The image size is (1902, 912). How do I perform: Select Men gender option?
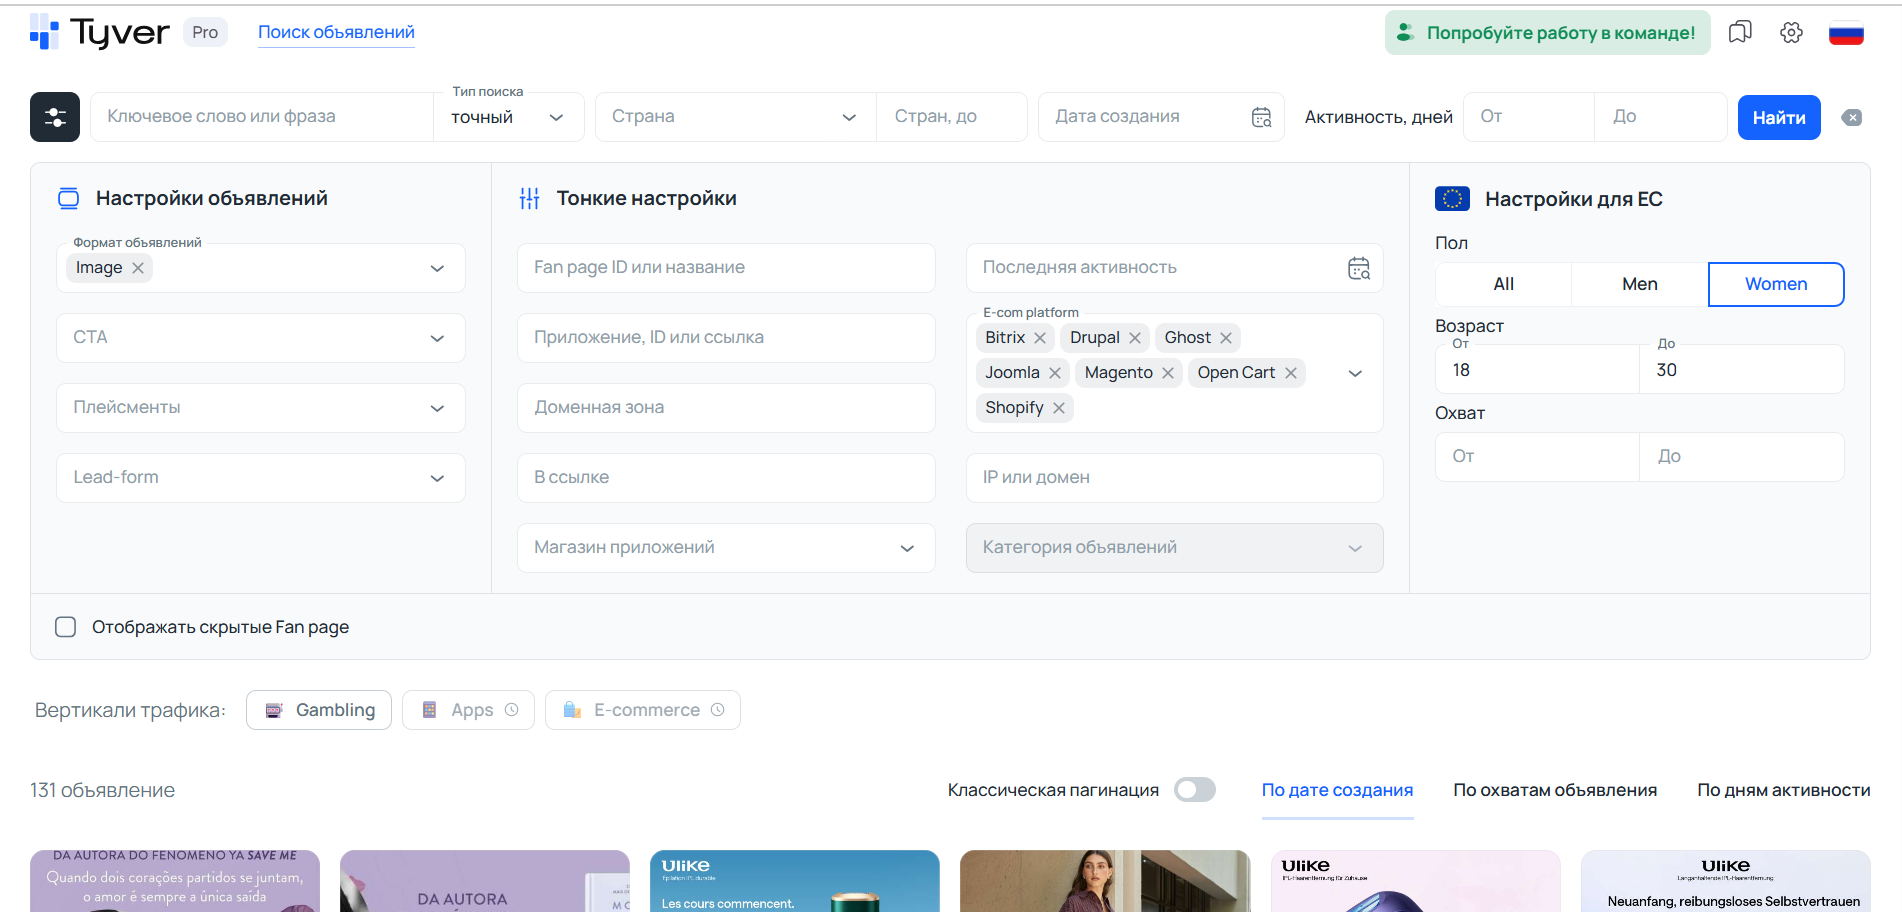click(x=1639, y=284)
